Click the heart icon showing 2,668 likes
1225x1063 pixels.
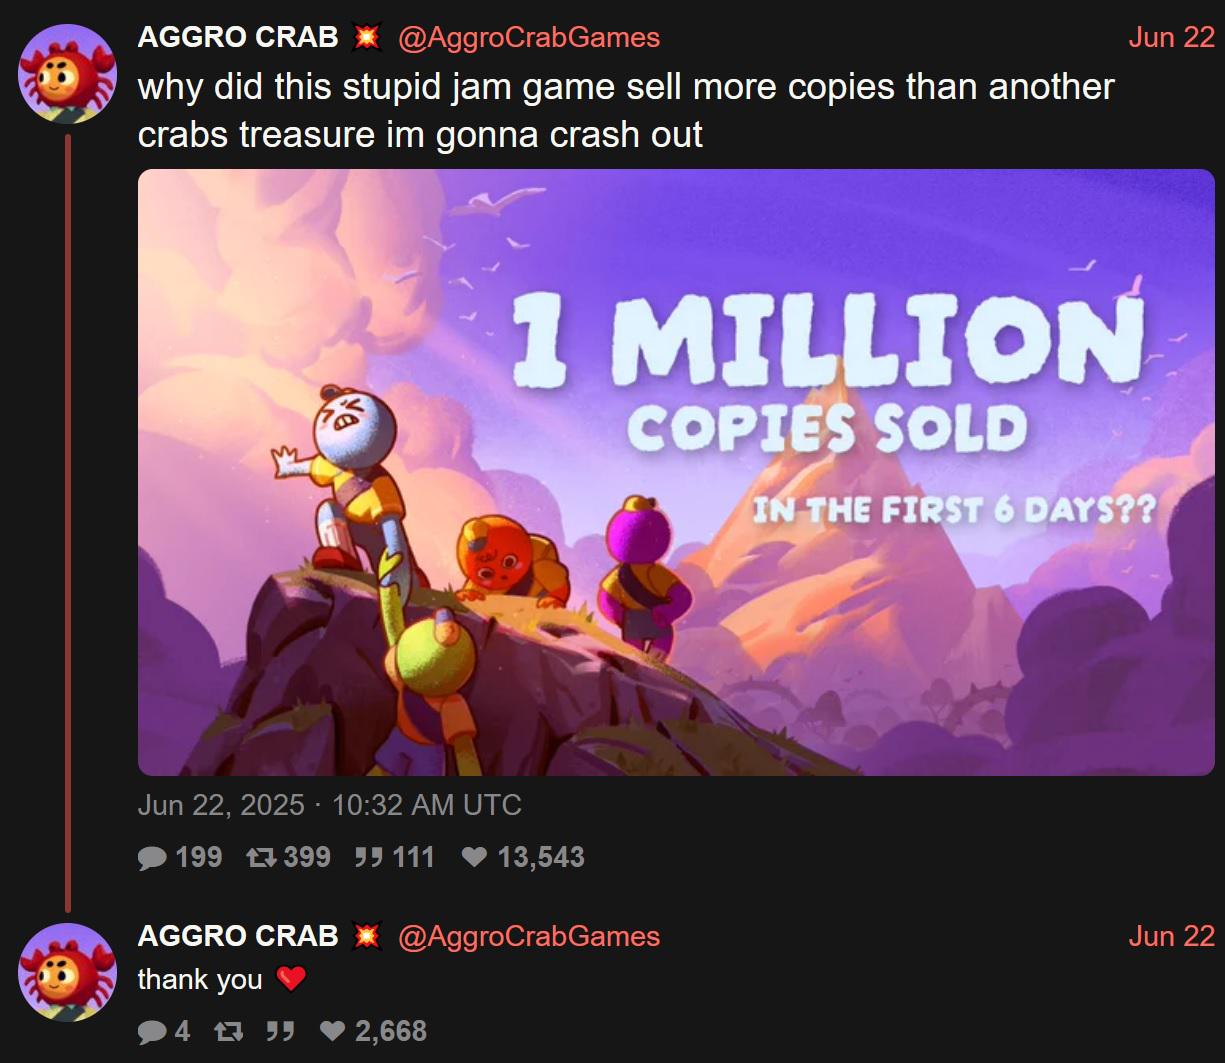coord(332,1031)
